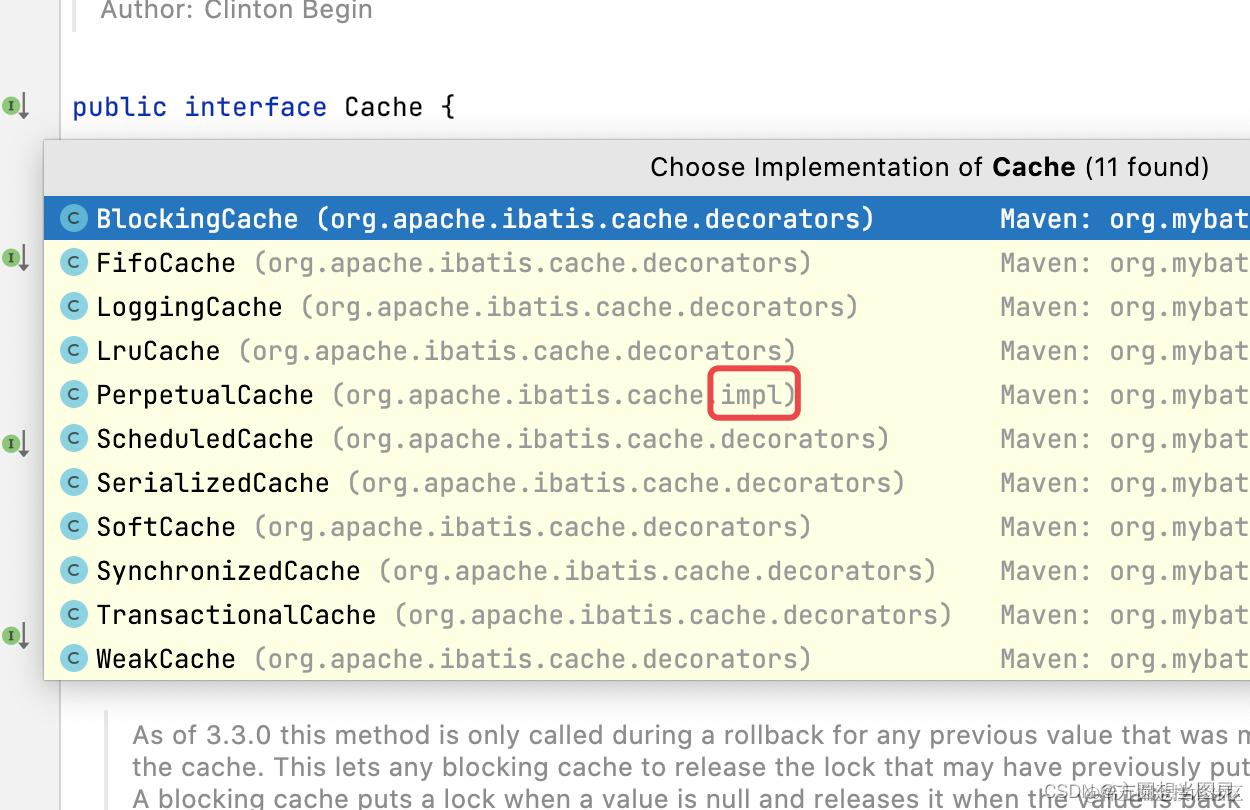
Task: Click the class icon beside BlockingCache
Action: (x=74, y=219)
